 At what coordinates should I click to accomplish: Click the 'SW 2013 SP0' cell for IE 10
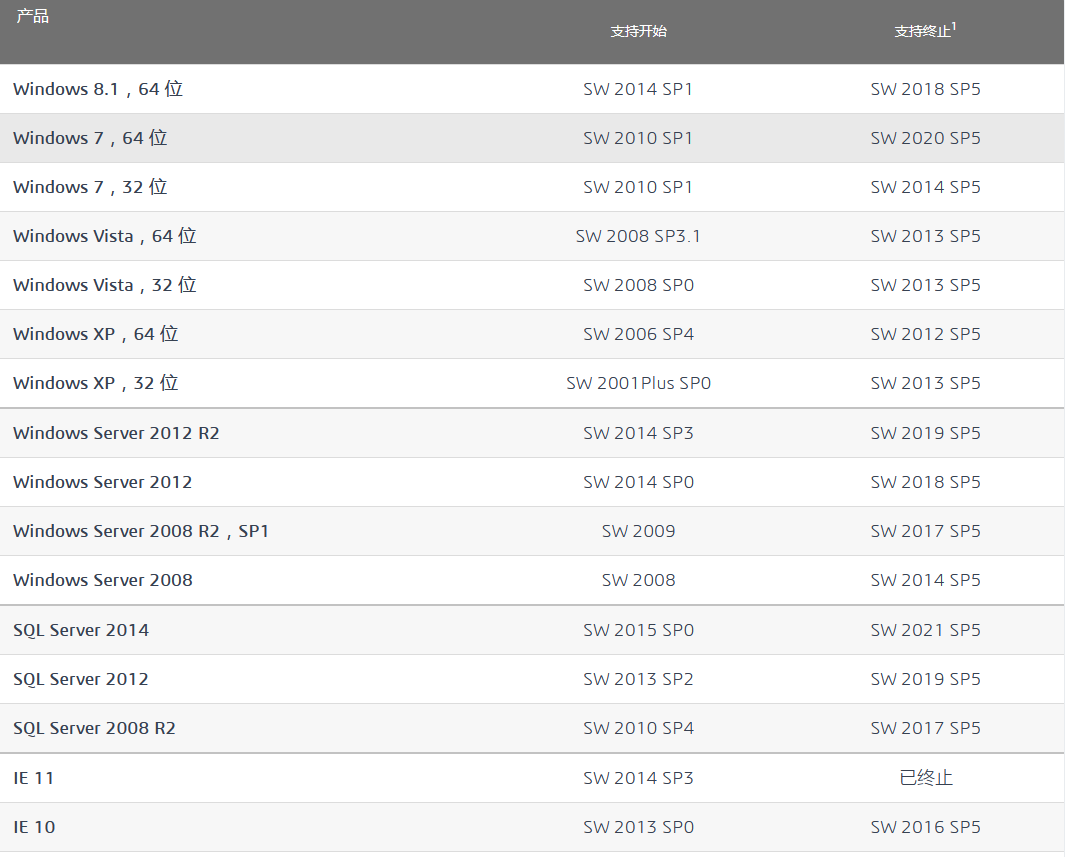[638, 826]
